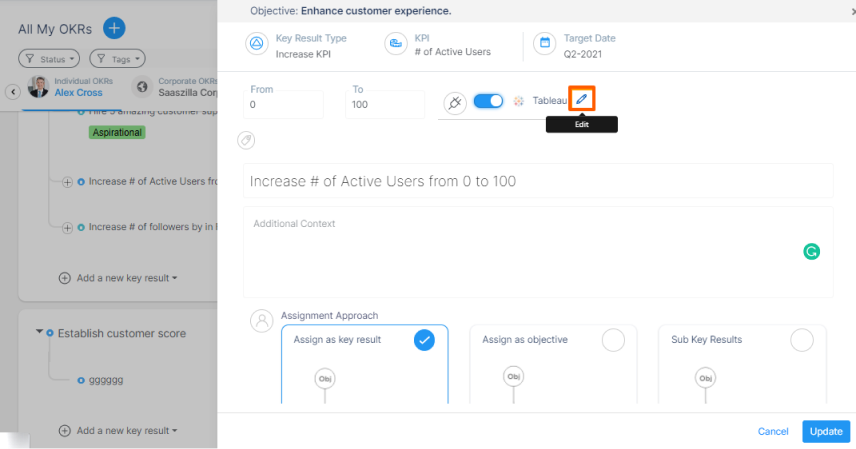
Task: Click the left arrow in the OKR tabs
Action: coord(13,92)
